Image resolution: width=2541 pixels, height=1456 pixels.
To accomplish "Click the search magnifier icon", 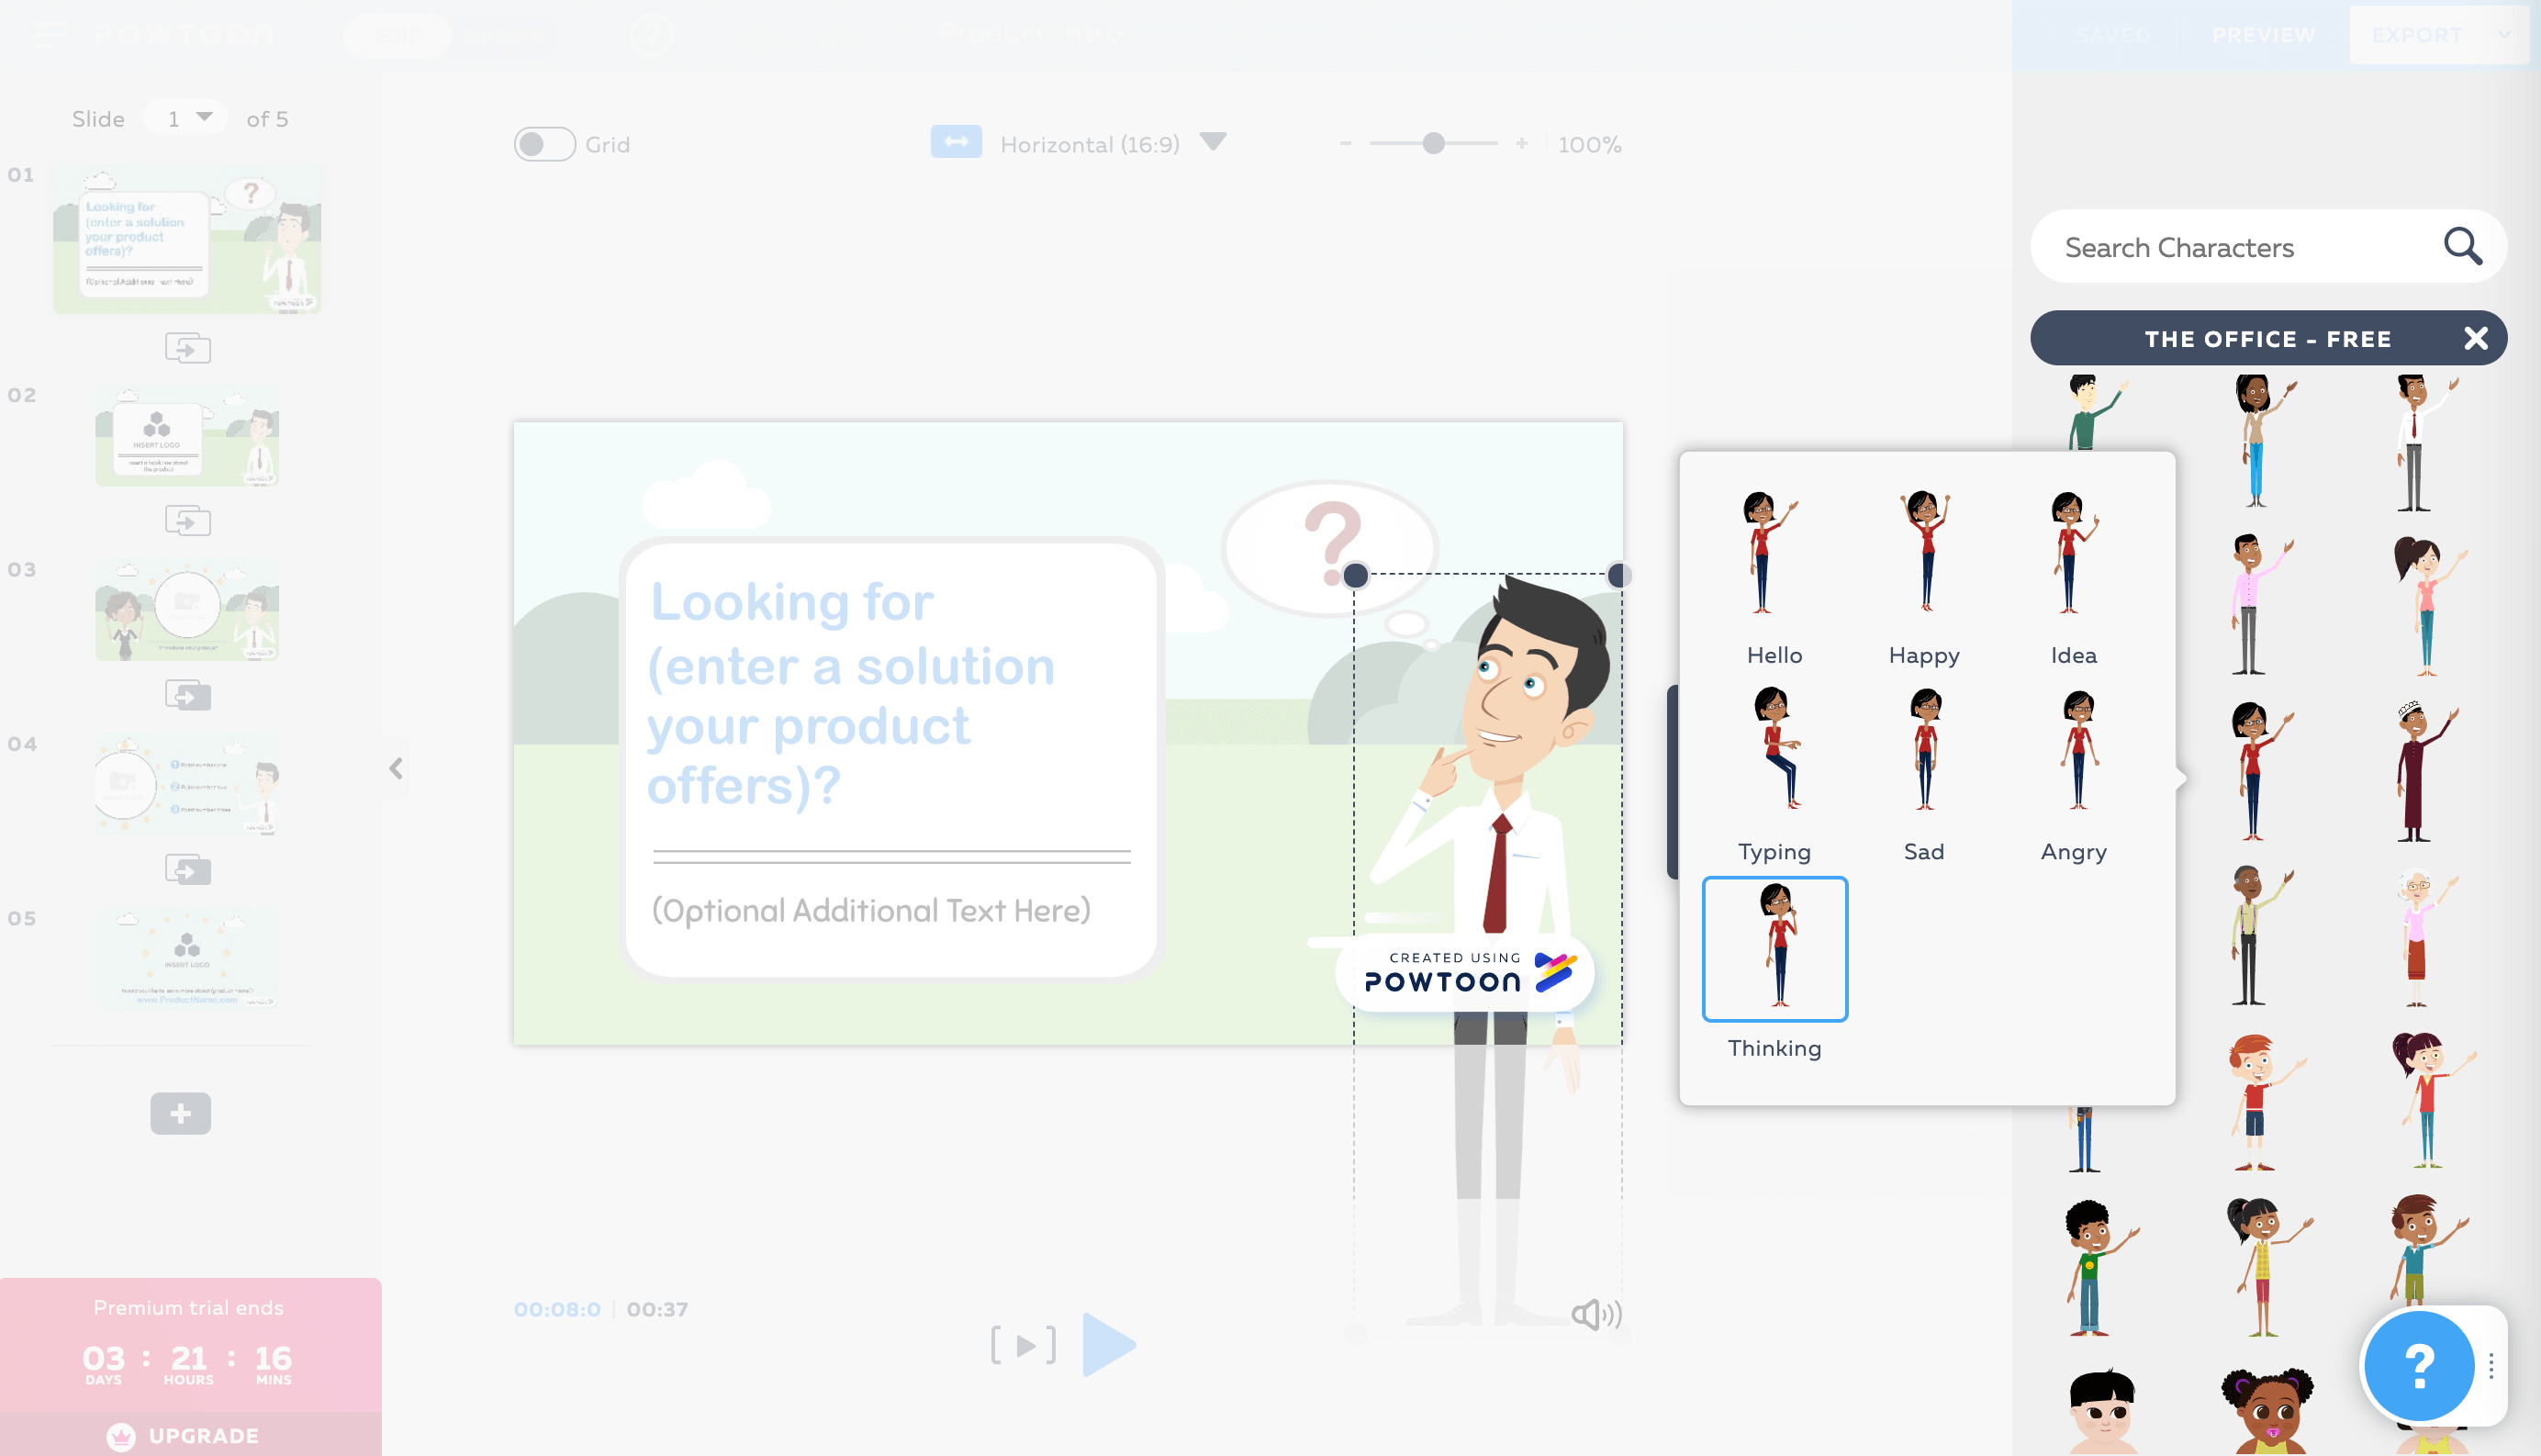I will pyautogui.click(x=2461, y=246).
